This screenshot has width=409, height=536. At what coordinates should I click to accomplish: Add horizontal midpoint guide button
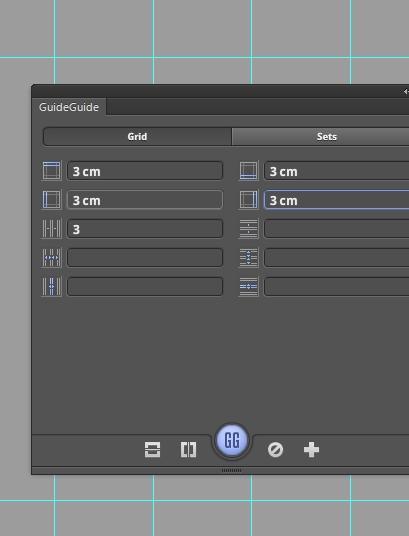click(152, 450)
